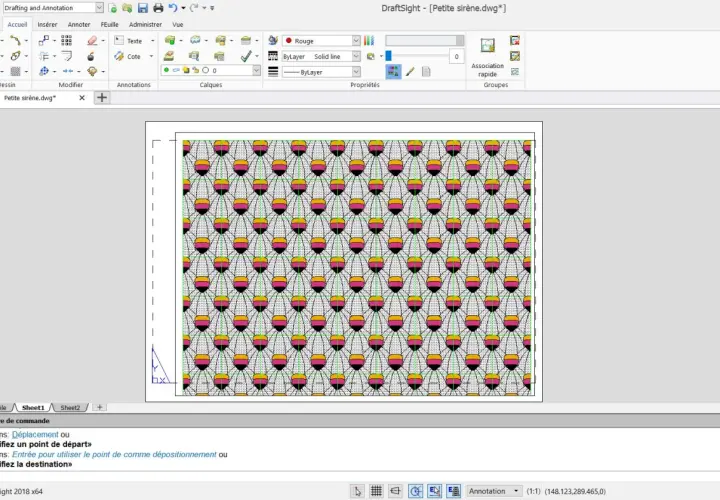Expand the Texte dropdown arrow
This screenshot has height=500, width=720.
[x=152, y=41]
